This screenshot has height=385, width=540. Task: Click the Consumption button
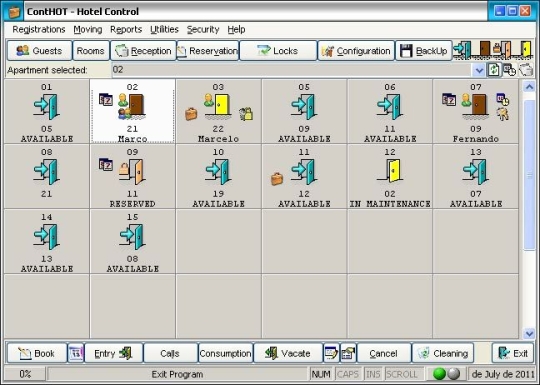coord(225,353)
